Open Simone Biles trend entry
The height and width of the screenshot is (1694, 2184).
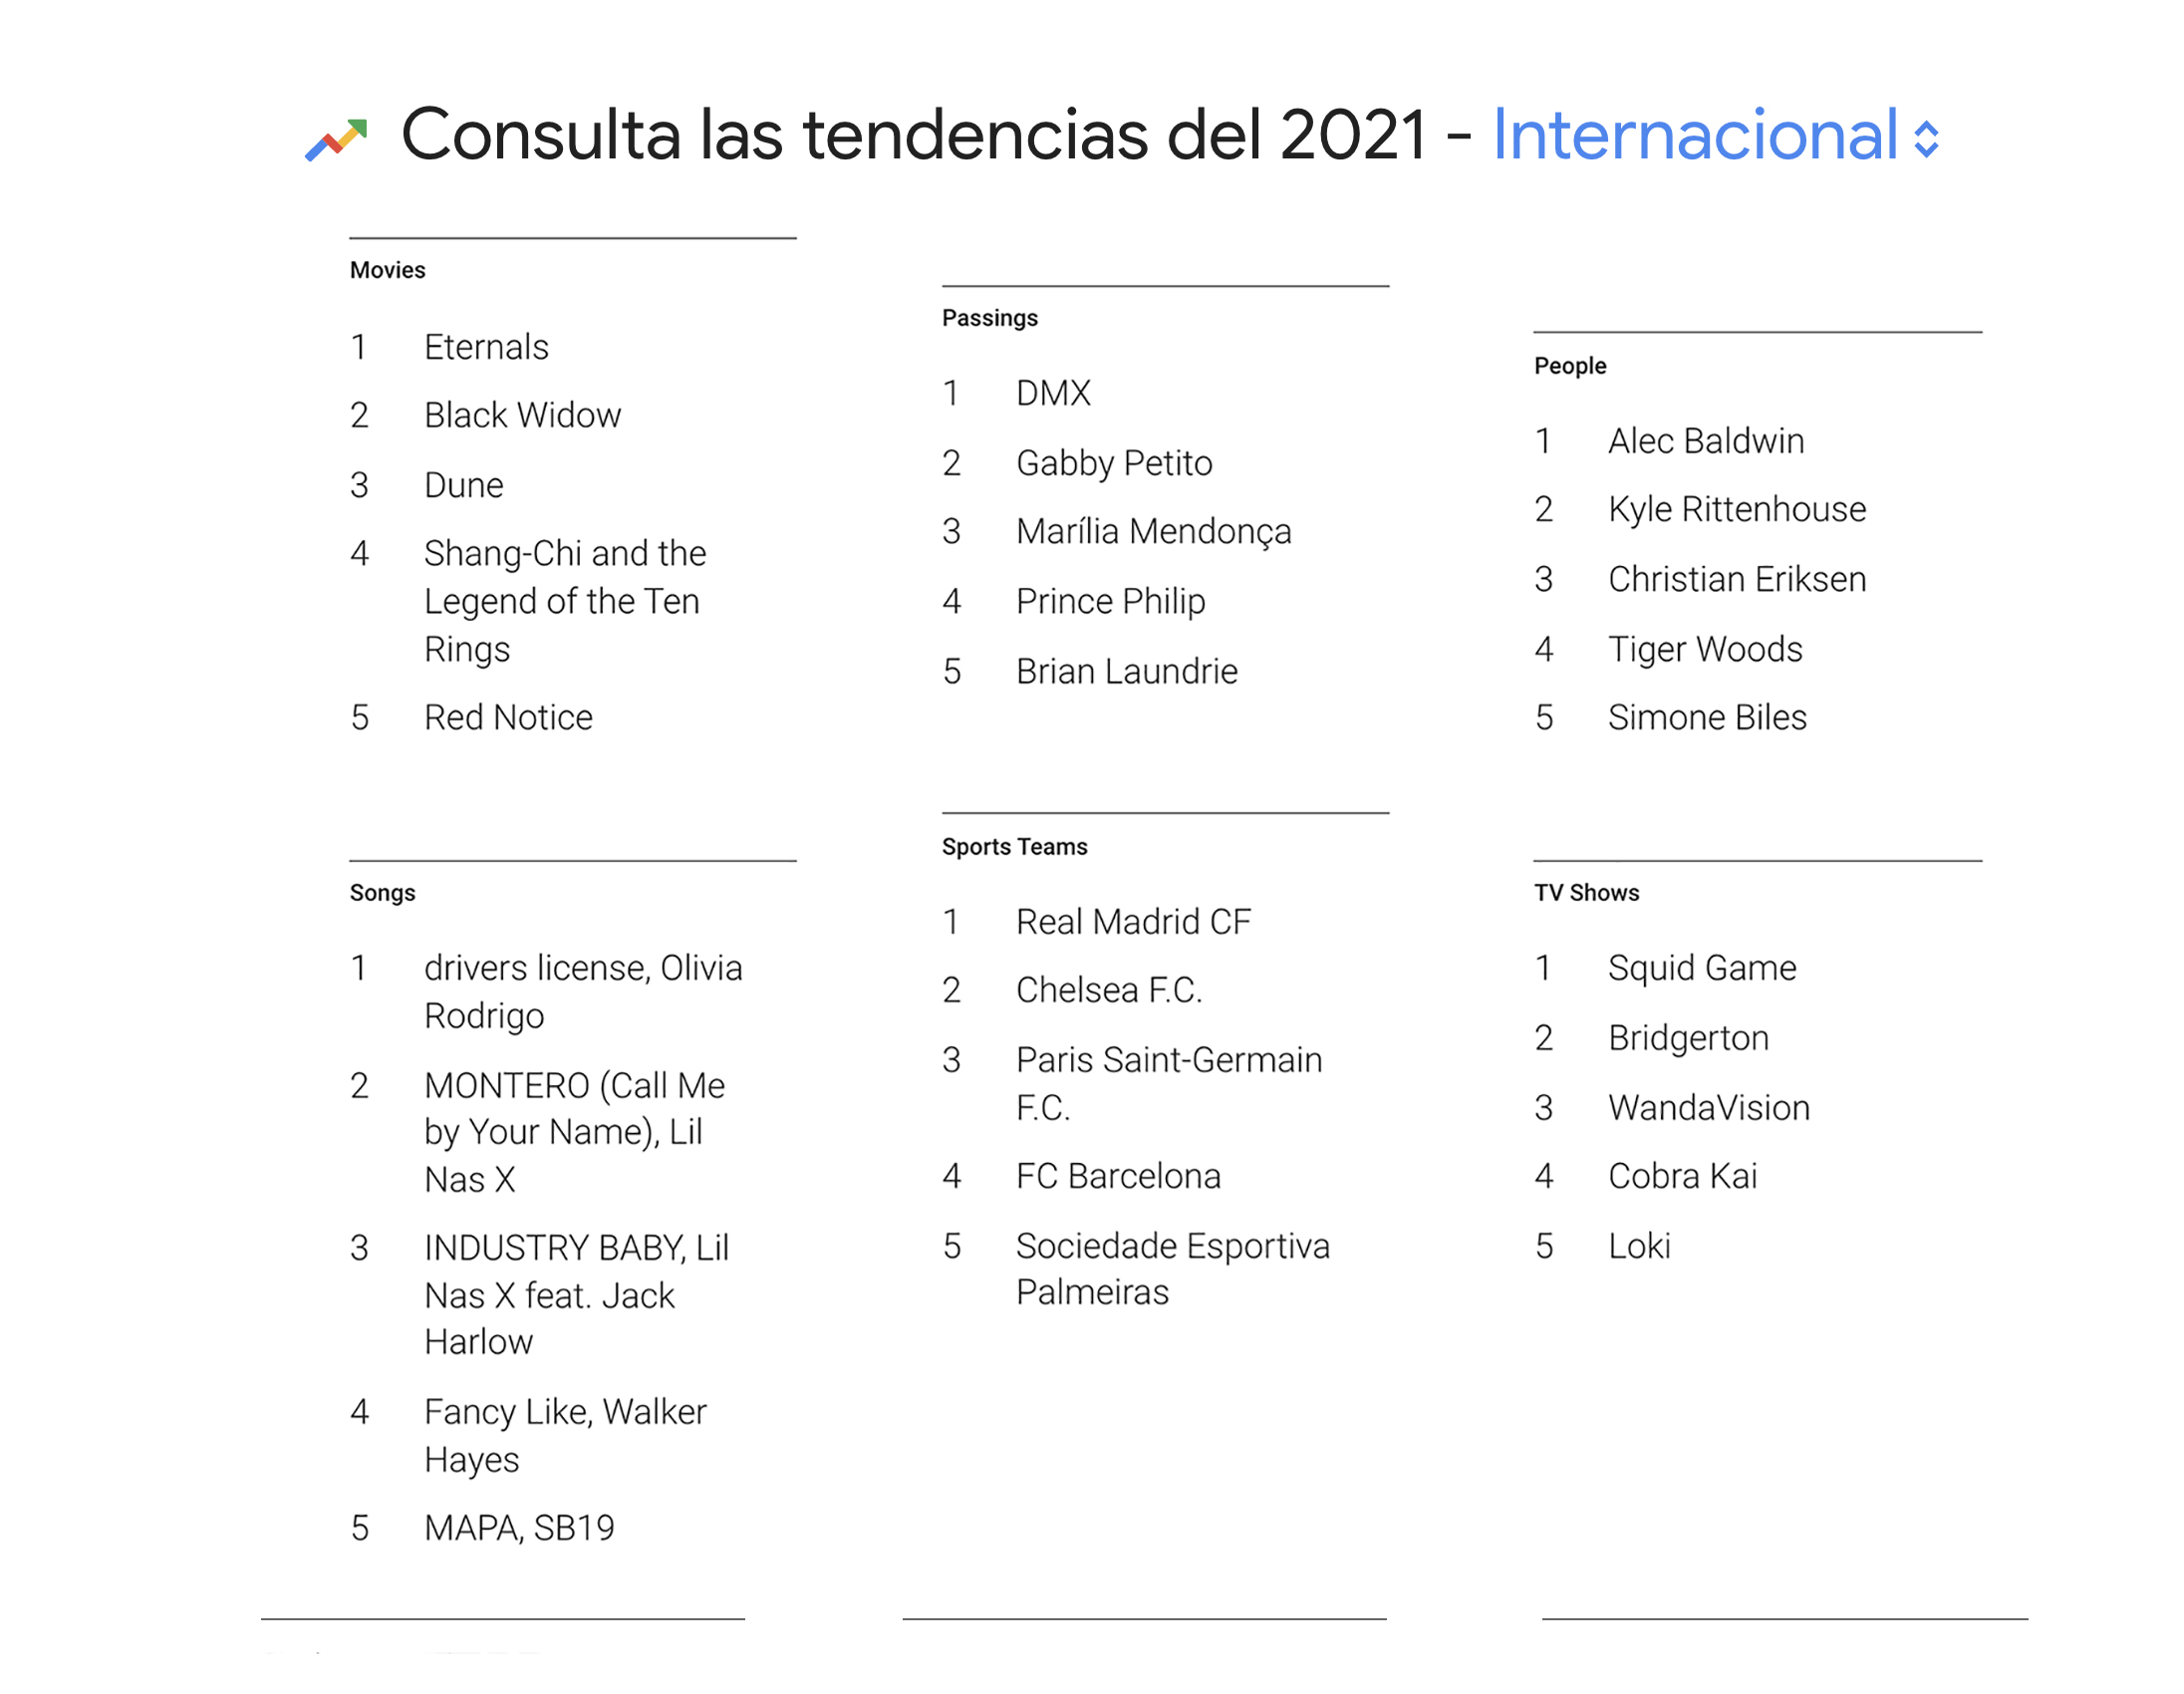(x=1706, y=717)
